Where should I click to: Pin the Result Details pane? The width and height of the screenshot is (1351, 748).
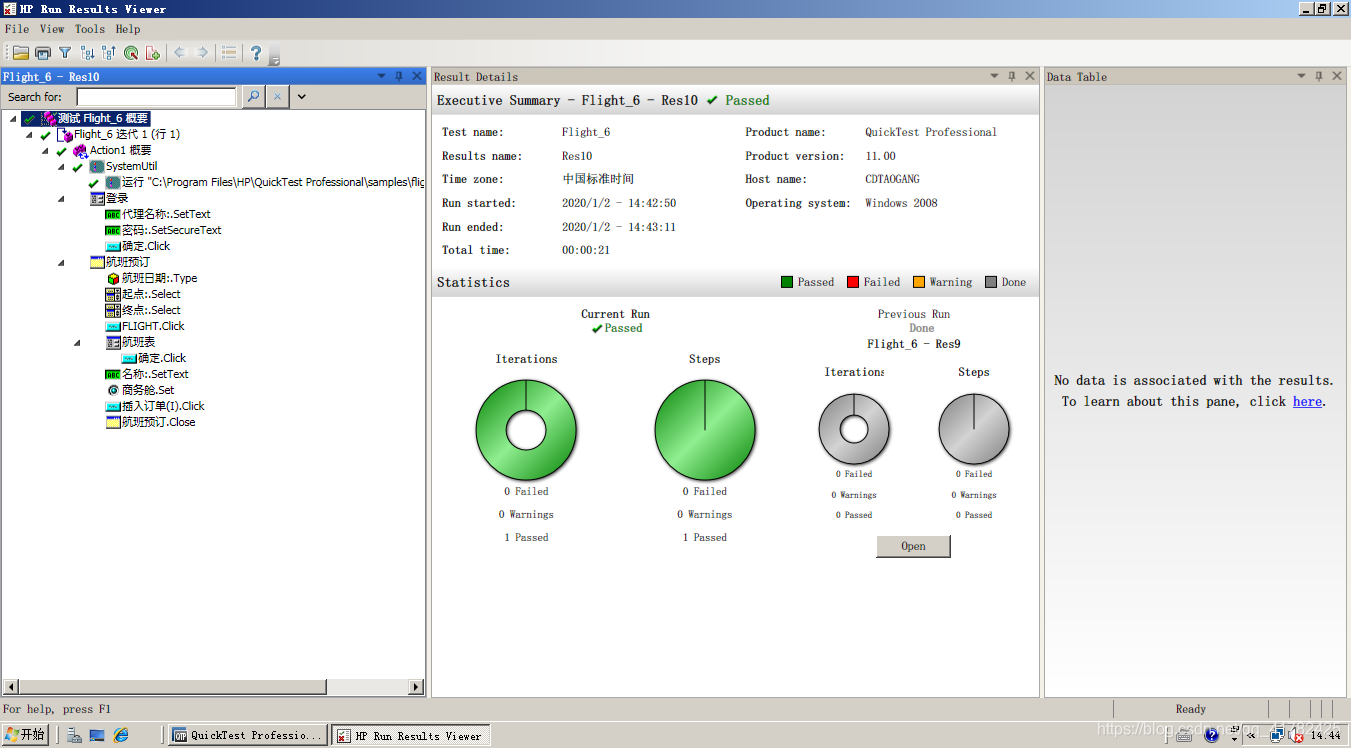click(x=1012, y=76)
